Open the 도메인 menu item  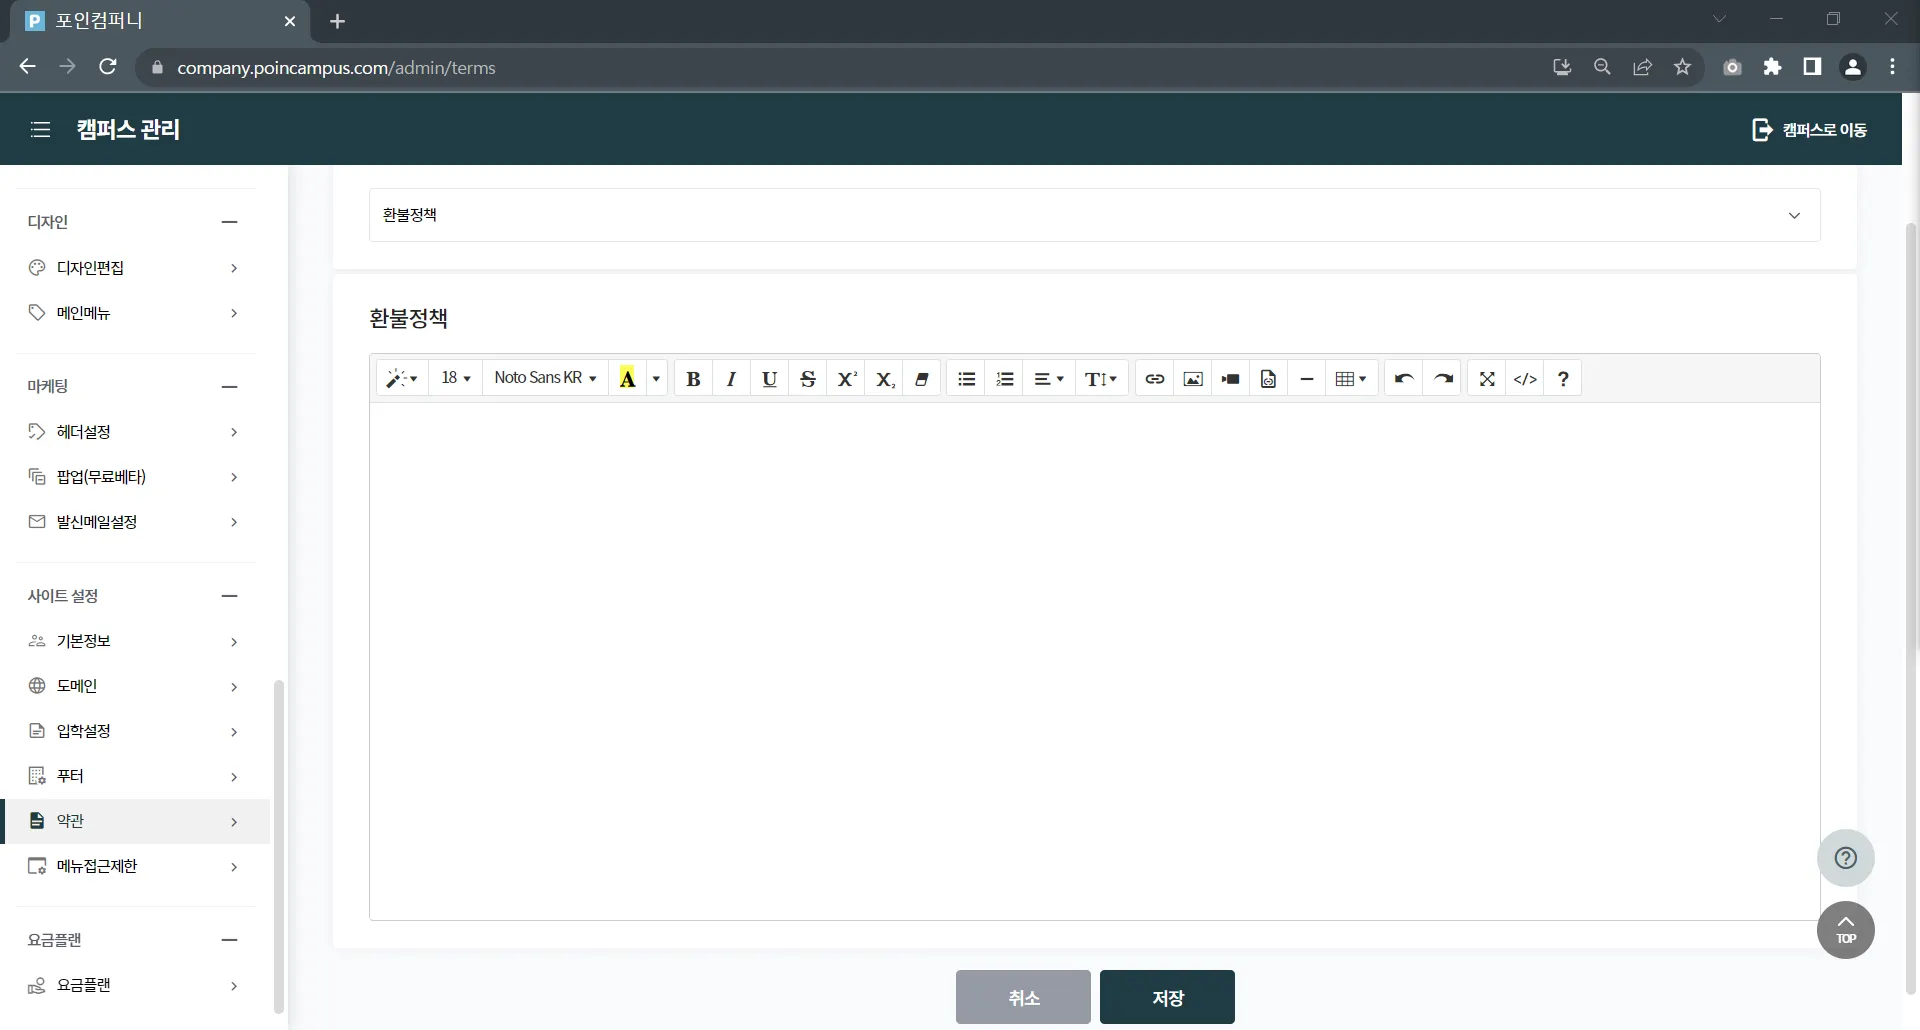(x=135, y=686)
